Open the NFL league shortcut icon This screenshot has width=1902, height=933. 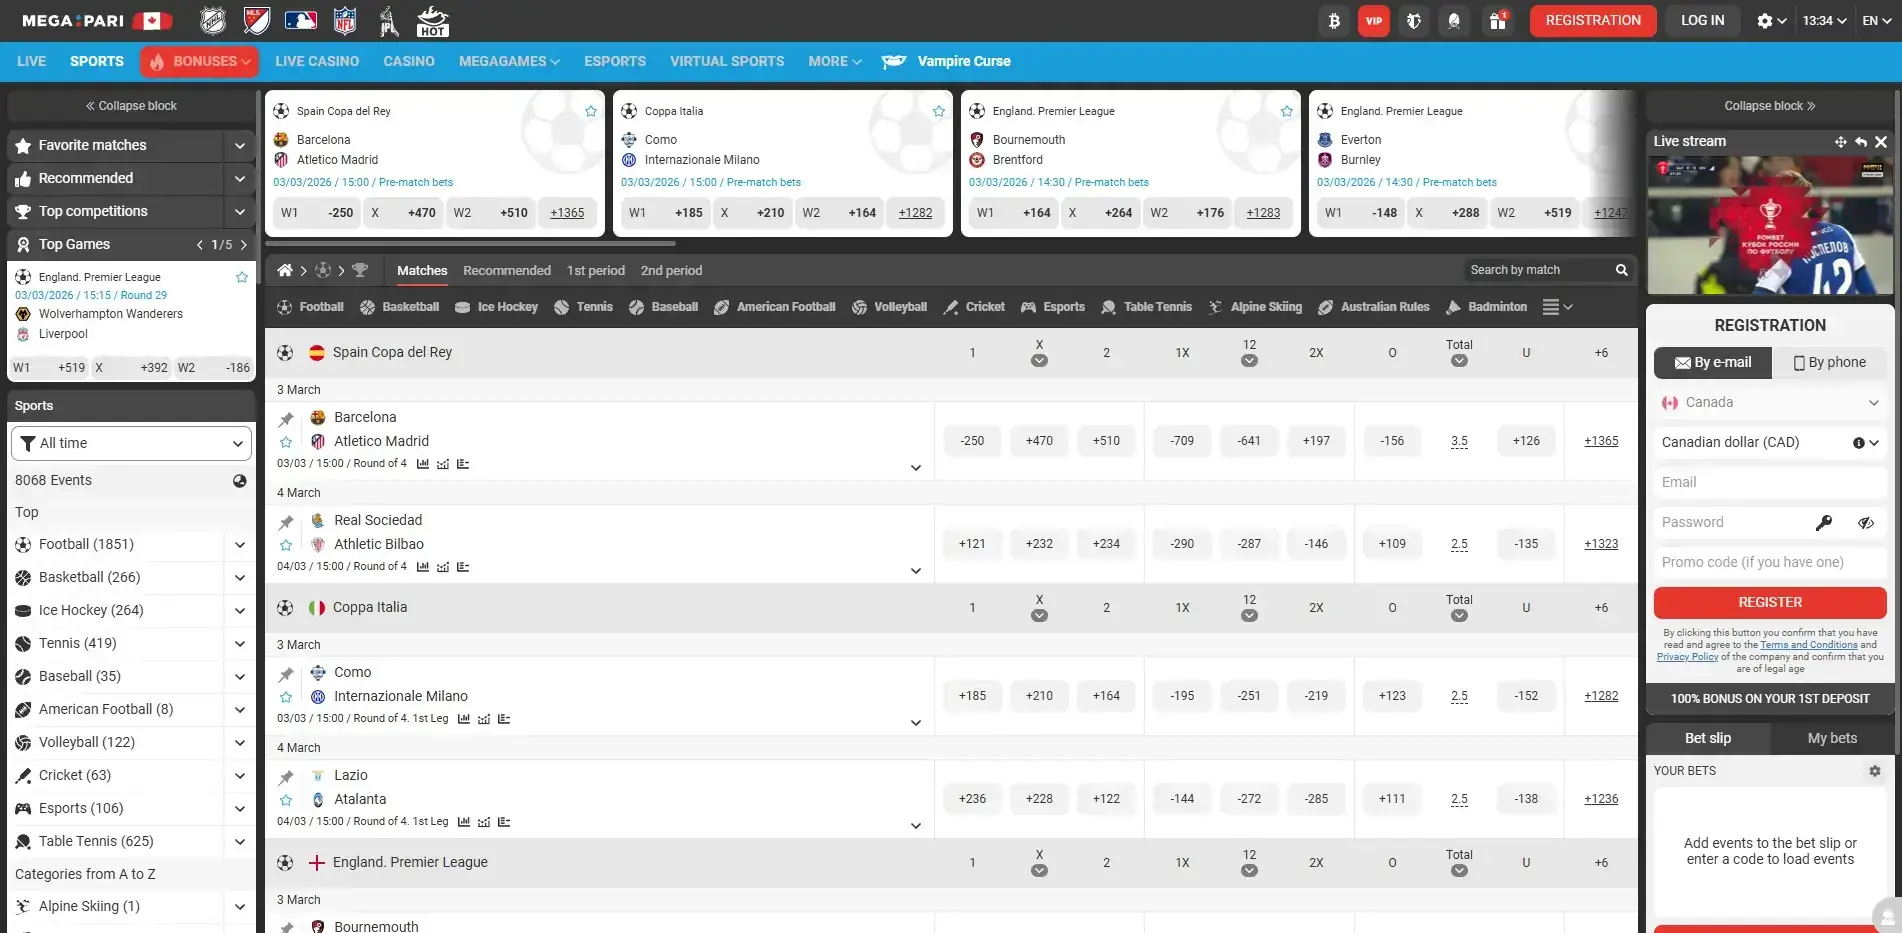click(x=345, y=21)
